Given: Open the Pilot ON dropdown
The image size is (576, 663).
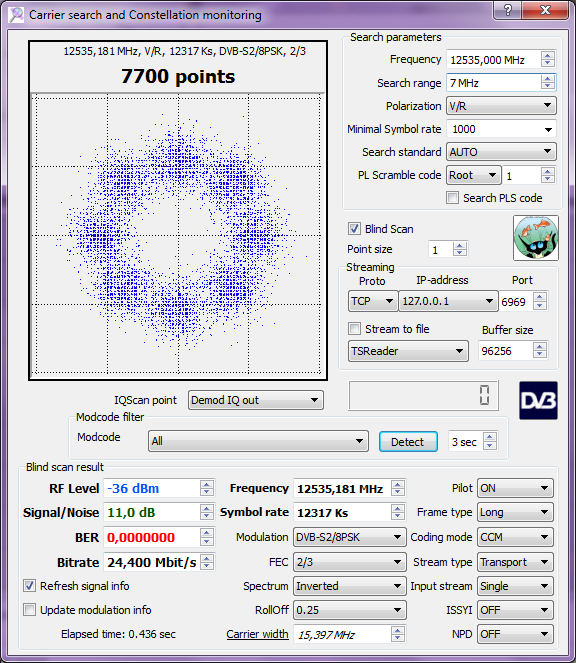Looking at the screenshot, I should click(x=515, y=488).
